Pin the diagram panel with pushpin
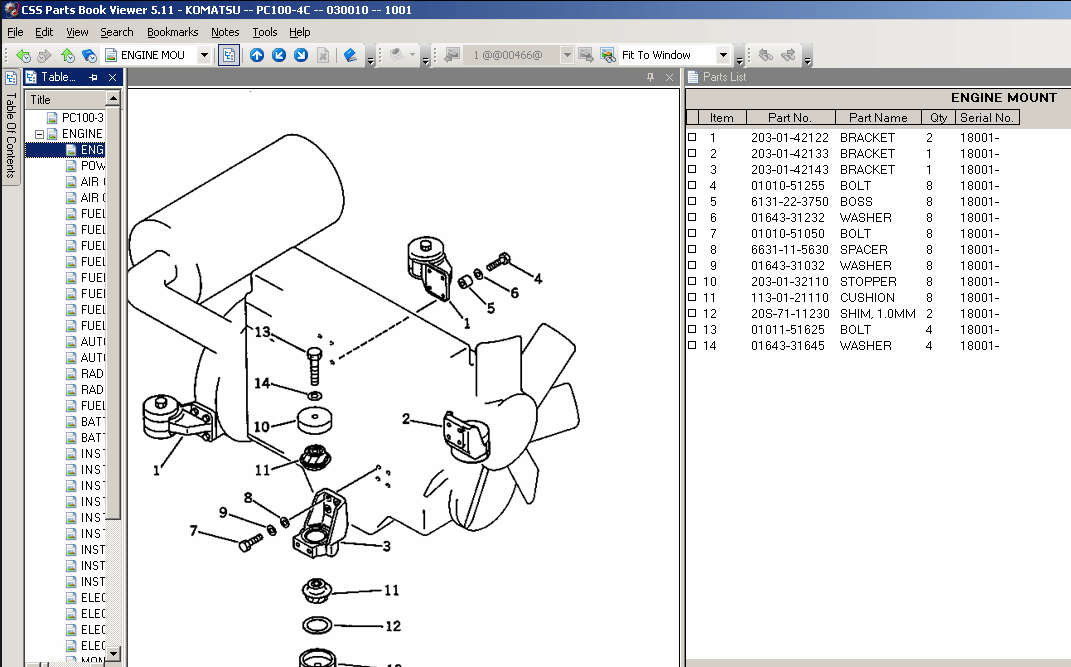Screen dimensions: 1071x667 [650, 77]
